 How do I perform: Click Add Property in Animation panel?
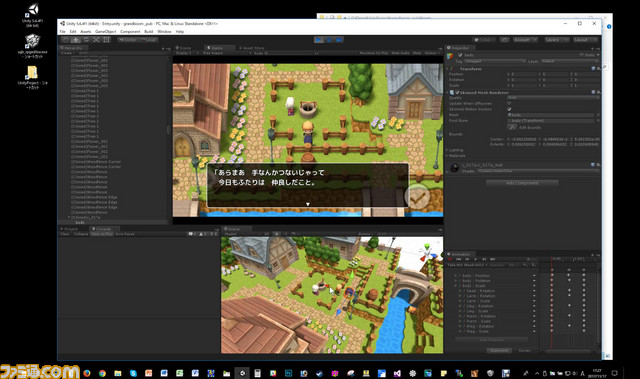(491, 340)
